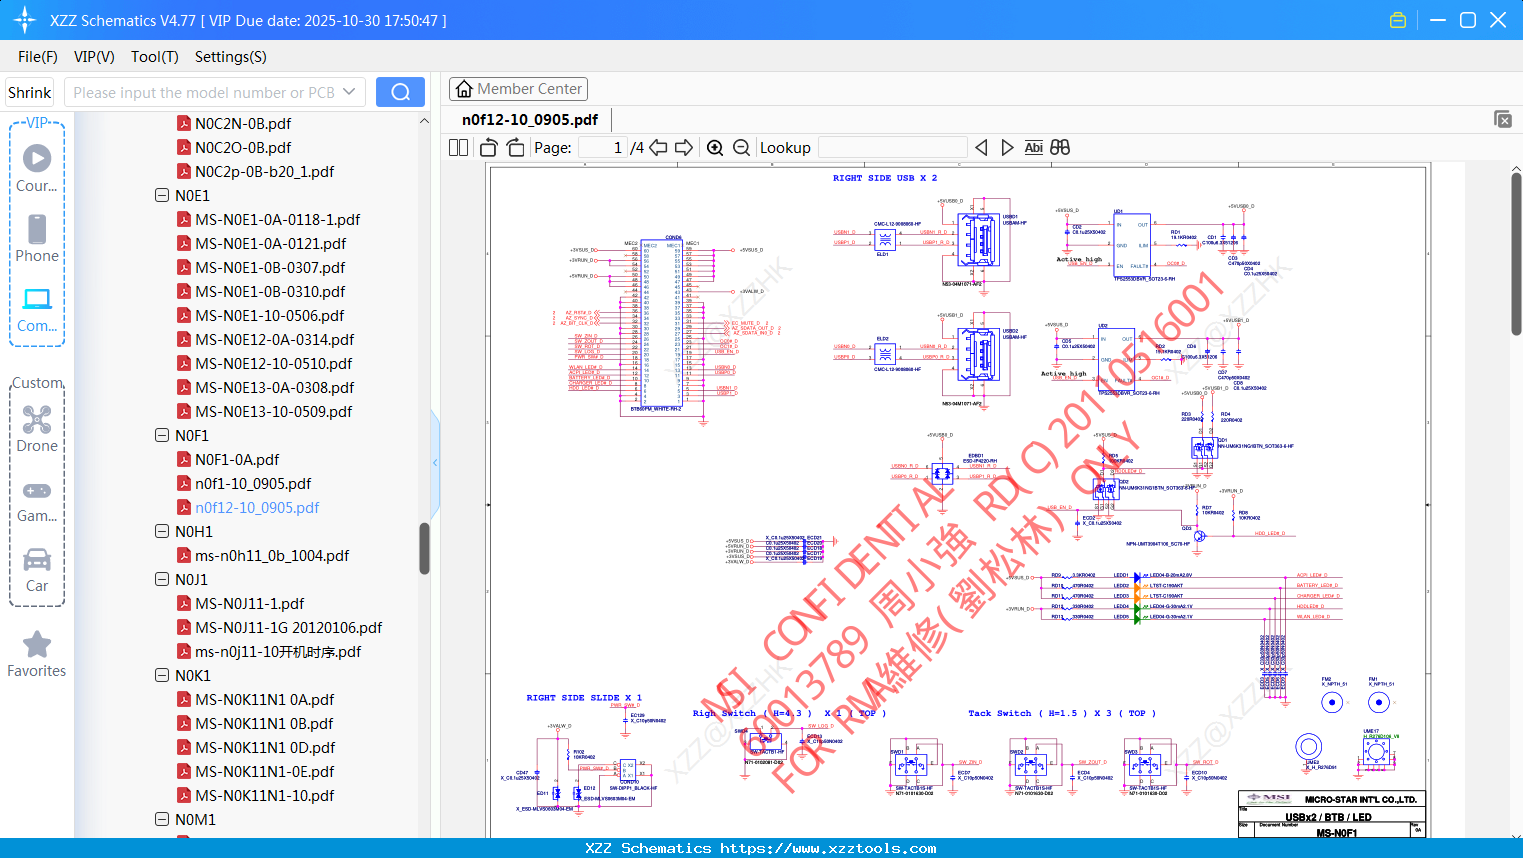The image size is (1523, 858).
Task: Collapse the N0M1 folder
Action: click(162, 819)
